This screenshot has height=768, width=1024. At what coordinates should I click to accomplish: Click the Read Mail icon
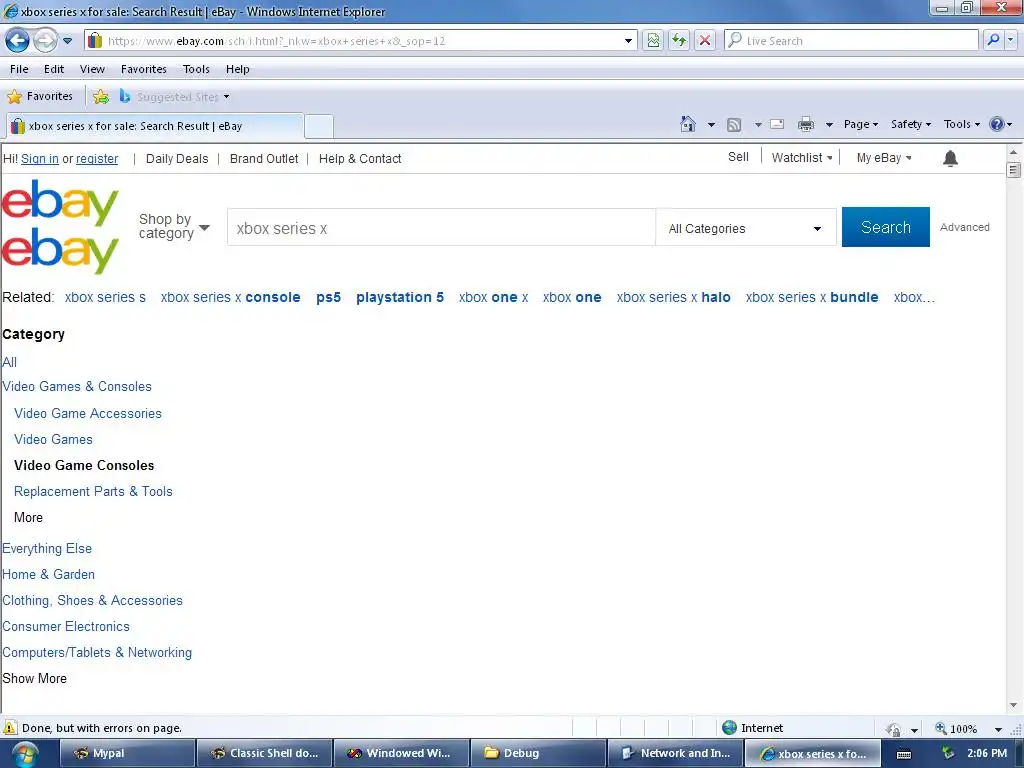coord(777,124)
